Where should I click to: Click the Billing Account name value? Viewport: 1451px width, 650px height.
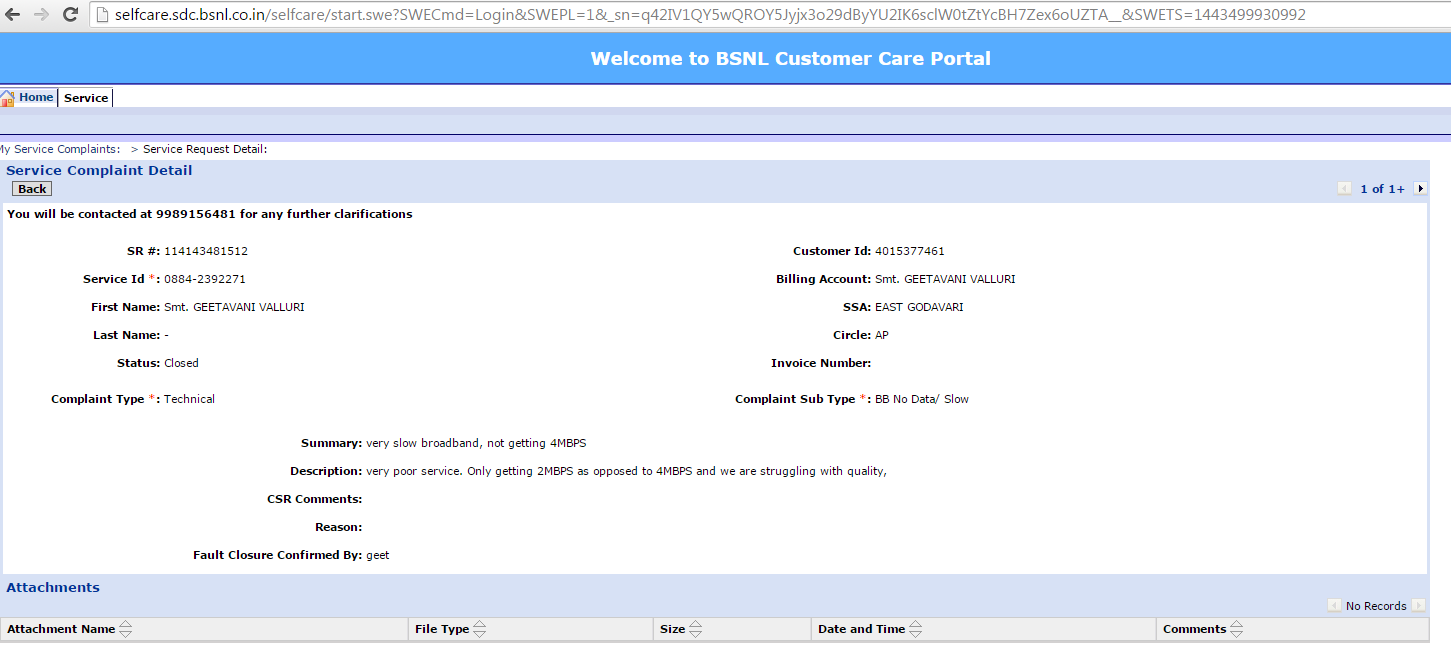tap(945, 279)
